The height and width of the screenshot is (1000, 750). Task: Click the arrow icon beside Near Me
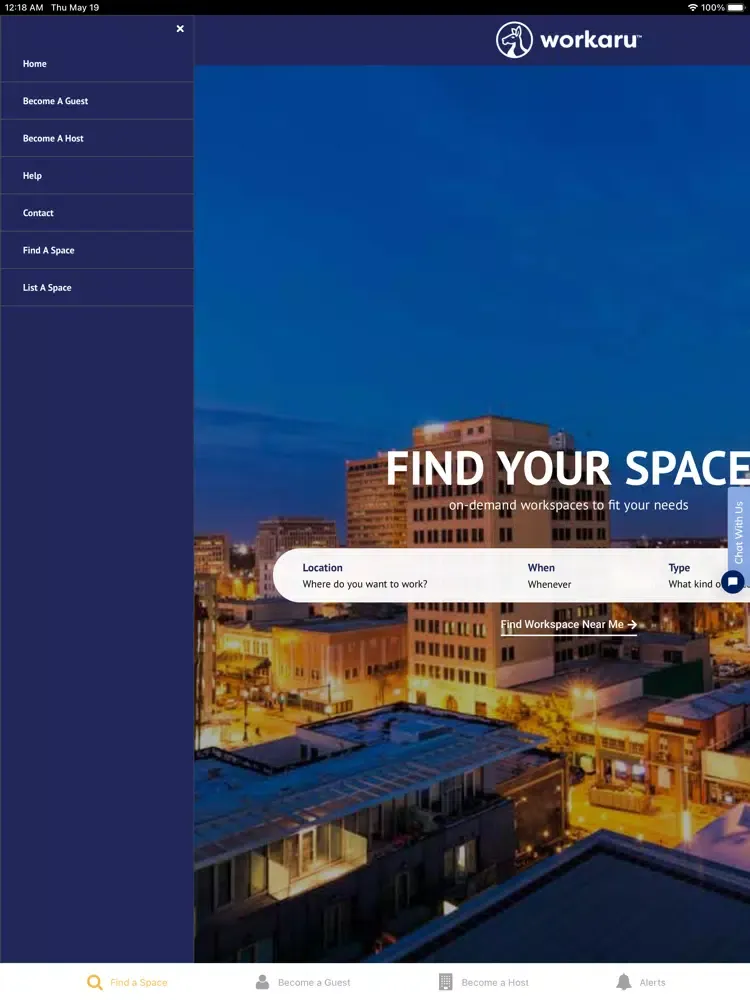click(x=632, y=624)
